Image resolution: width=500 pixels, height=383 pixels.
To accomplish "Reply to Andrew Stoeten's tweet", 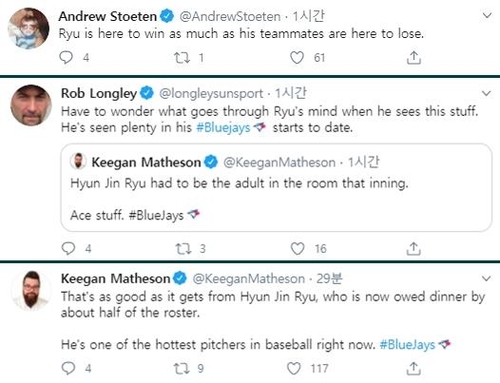I will 66,57.
